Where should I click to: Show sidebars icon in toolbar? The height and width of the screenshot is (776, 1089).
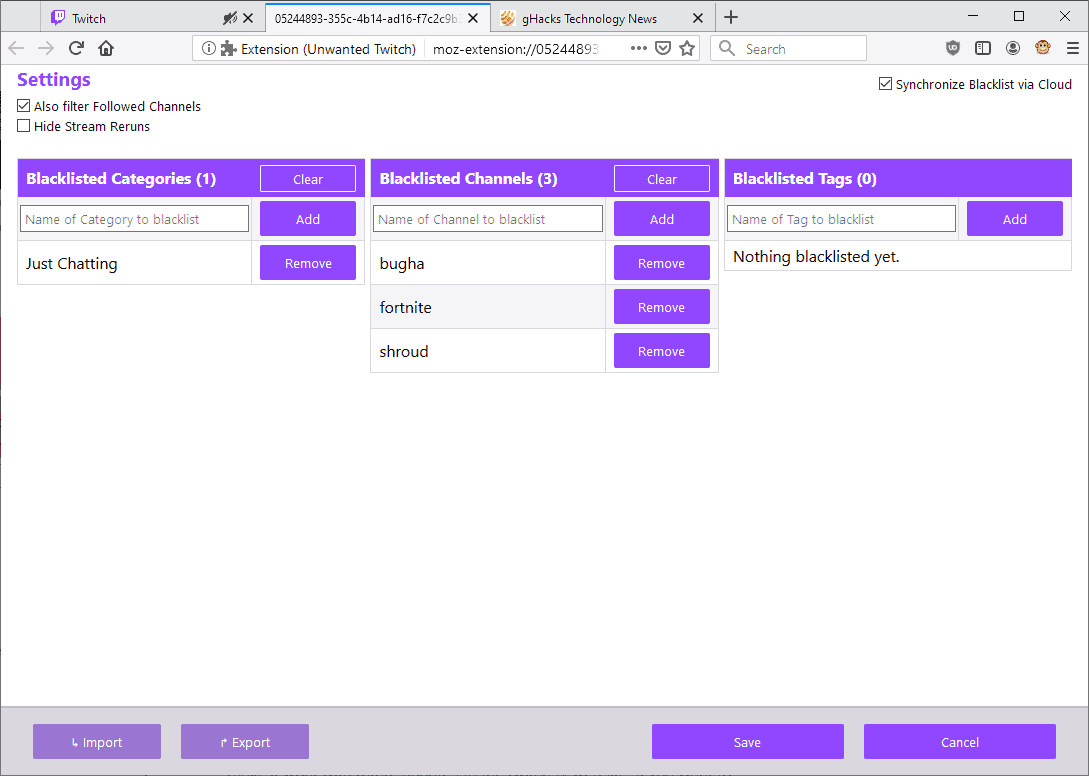983,48
